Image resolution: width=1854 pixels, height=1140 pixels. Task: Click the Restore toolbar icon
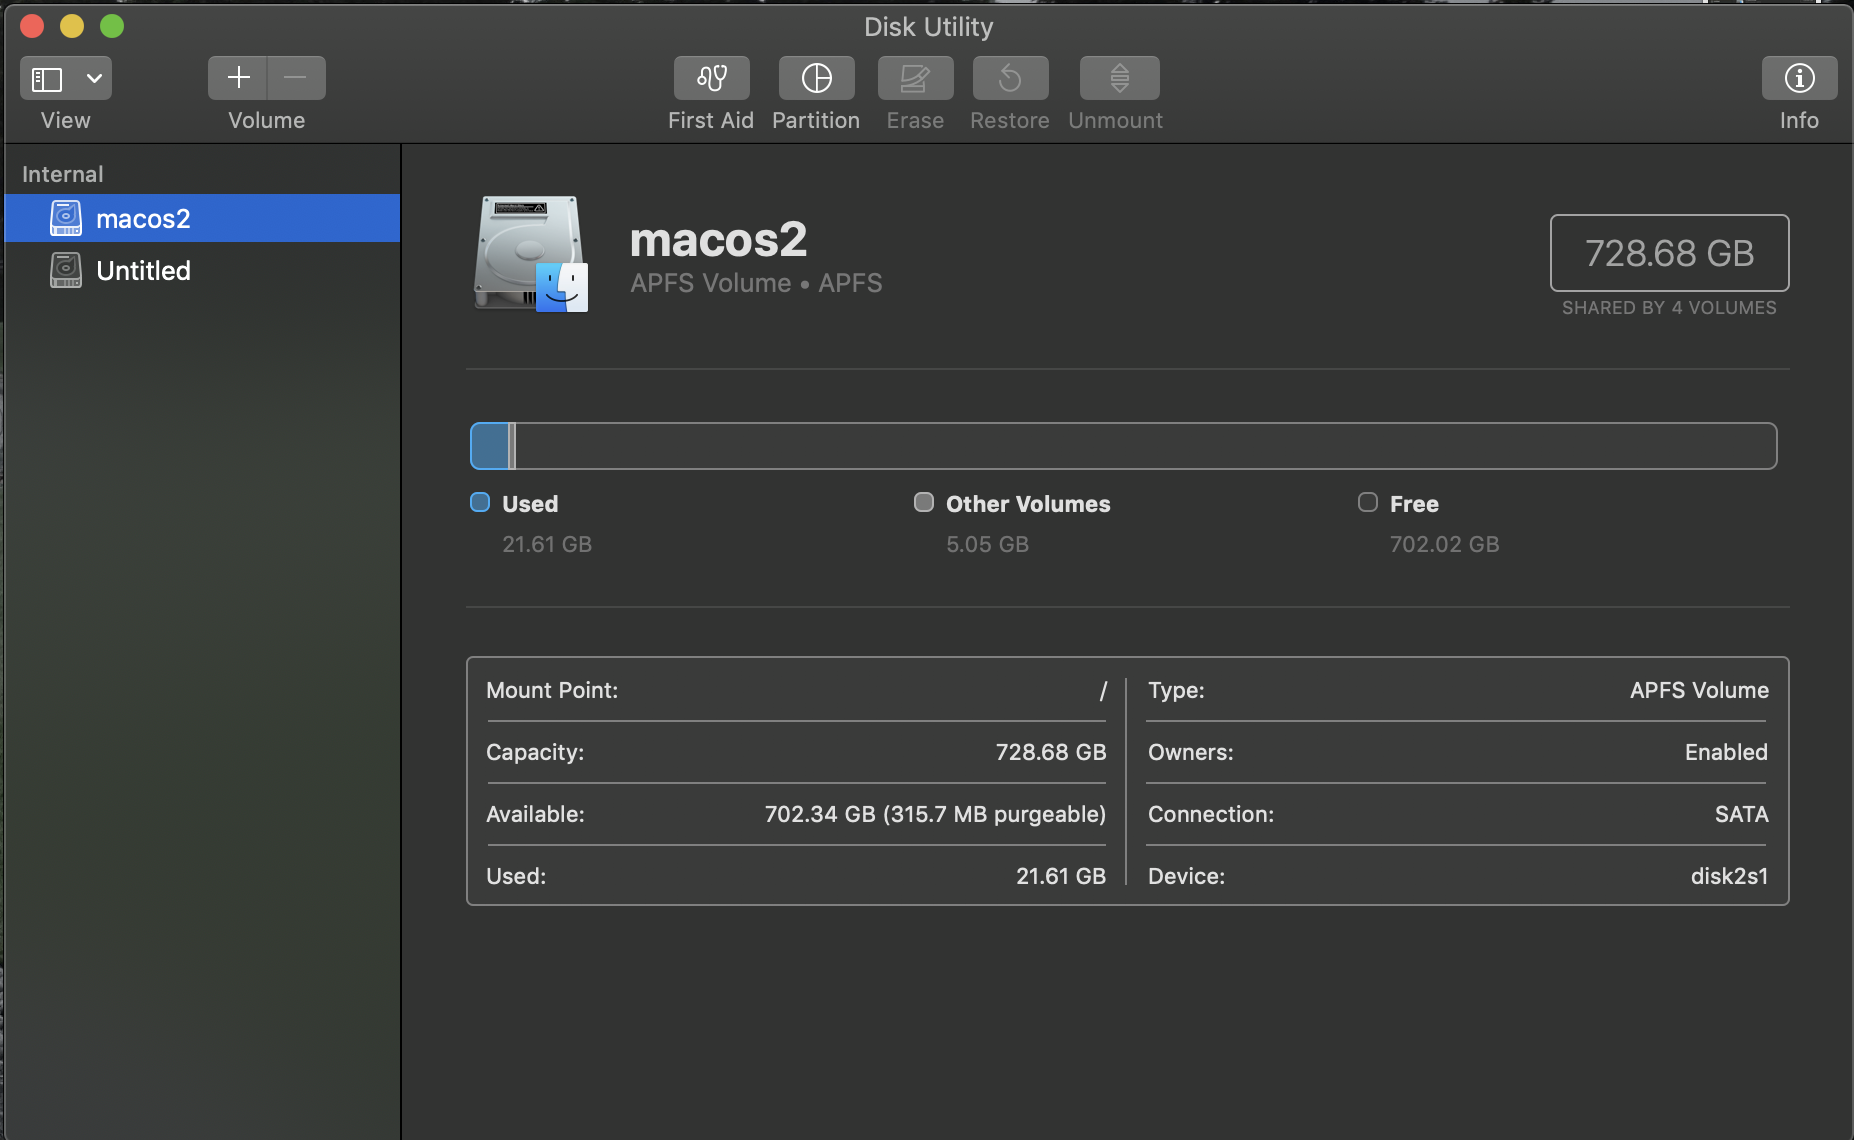[x=1011, y=78]
